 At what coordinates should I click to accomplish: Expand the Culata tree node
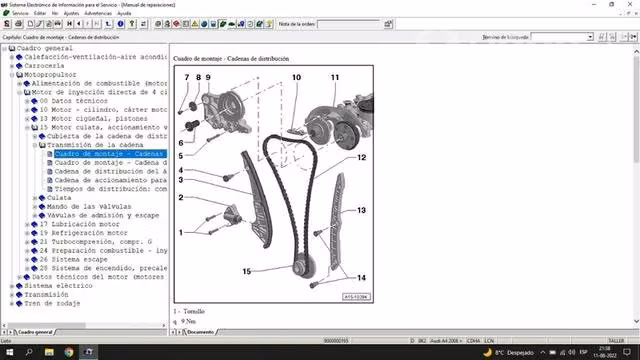point(35,198)
